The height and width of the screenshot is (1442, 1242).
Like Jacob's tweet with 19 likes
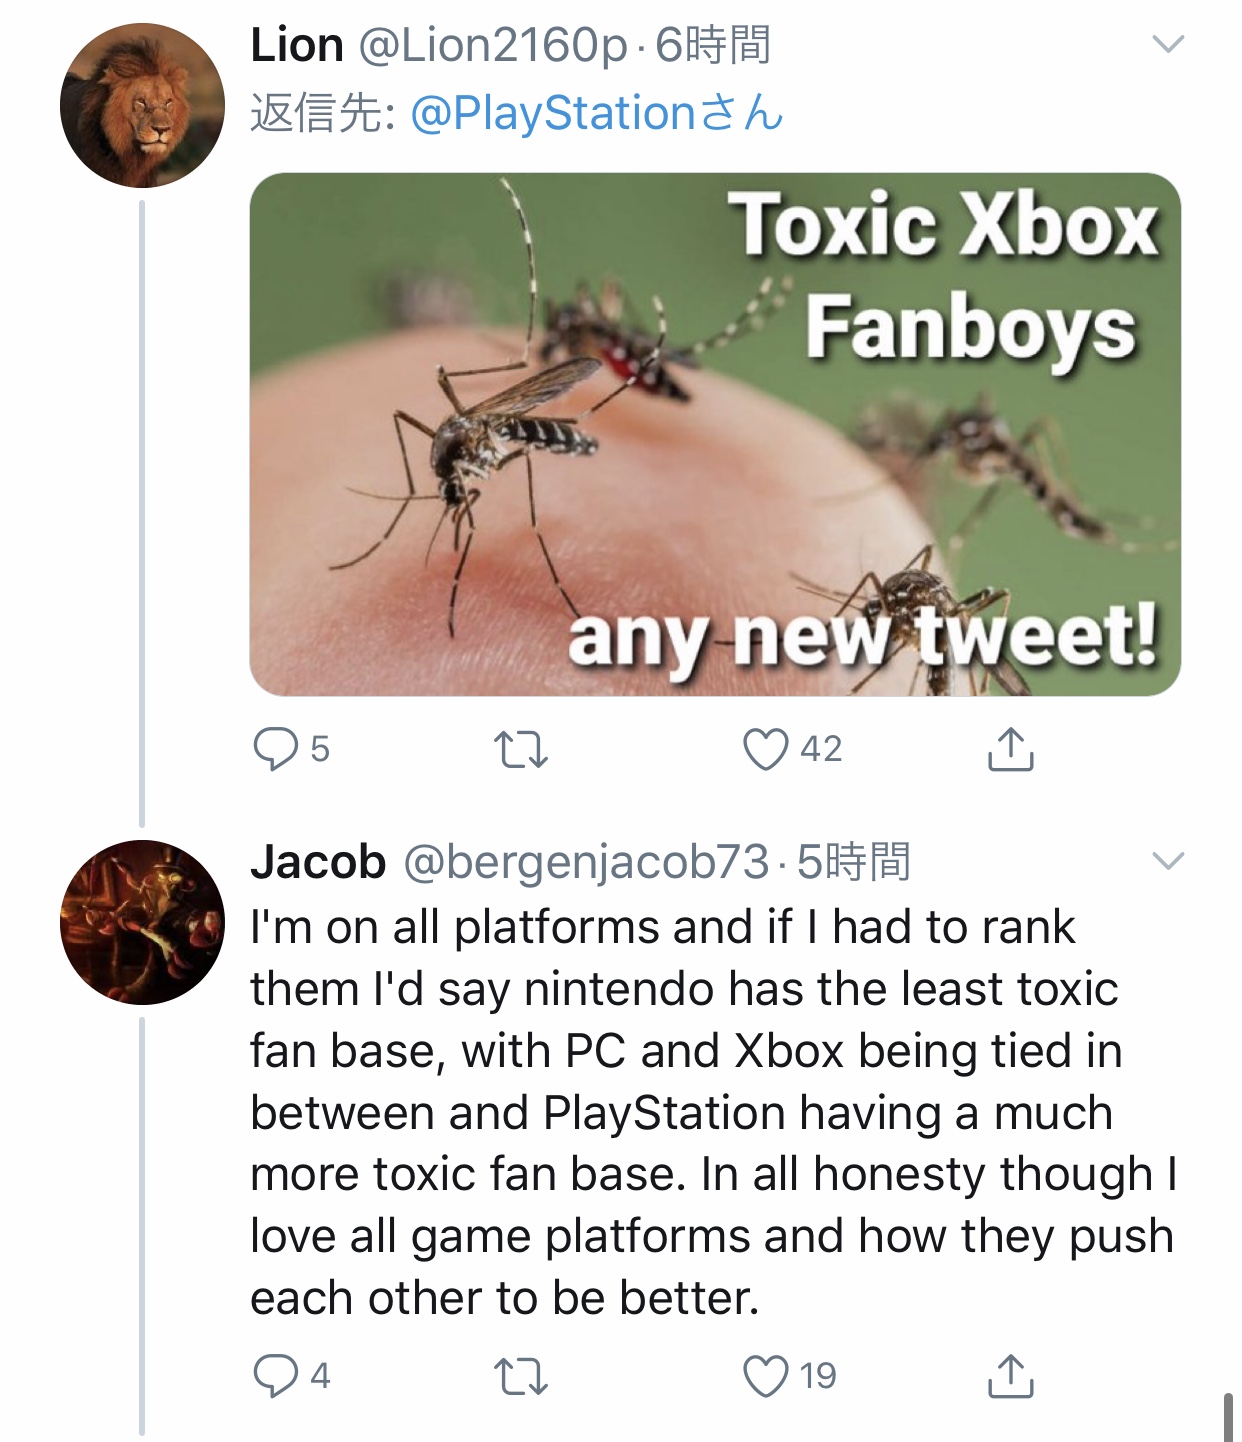(766, 1376)
